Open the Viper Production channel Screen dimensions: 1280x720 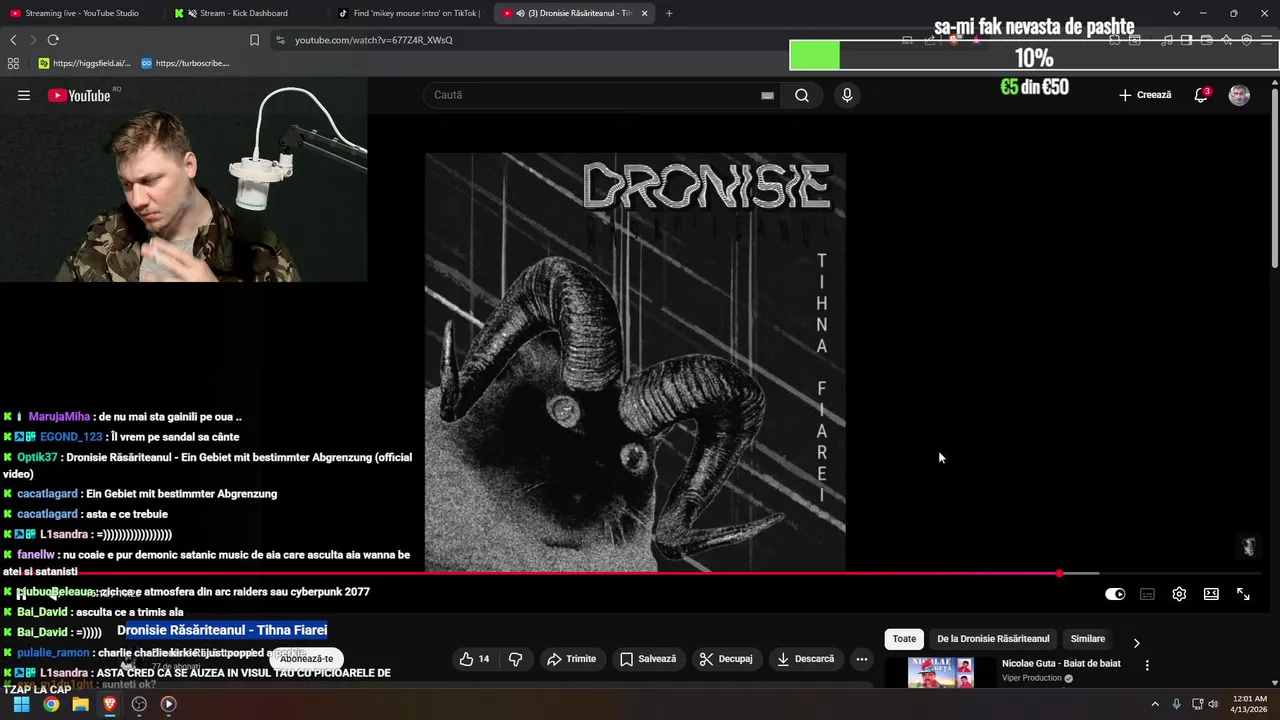tap(1031, 678)
